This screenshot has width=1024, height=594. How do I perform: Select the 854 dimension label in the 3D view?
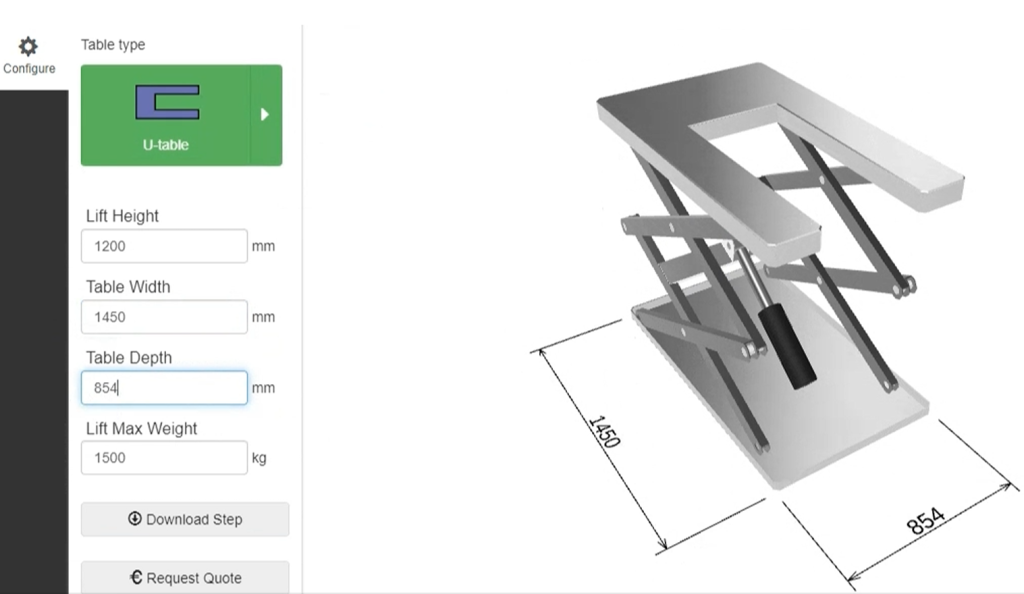click(925, 520)
